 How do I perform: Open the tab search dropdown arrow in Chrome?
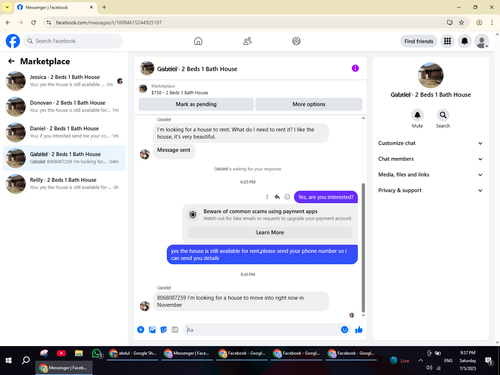[7, 7]
